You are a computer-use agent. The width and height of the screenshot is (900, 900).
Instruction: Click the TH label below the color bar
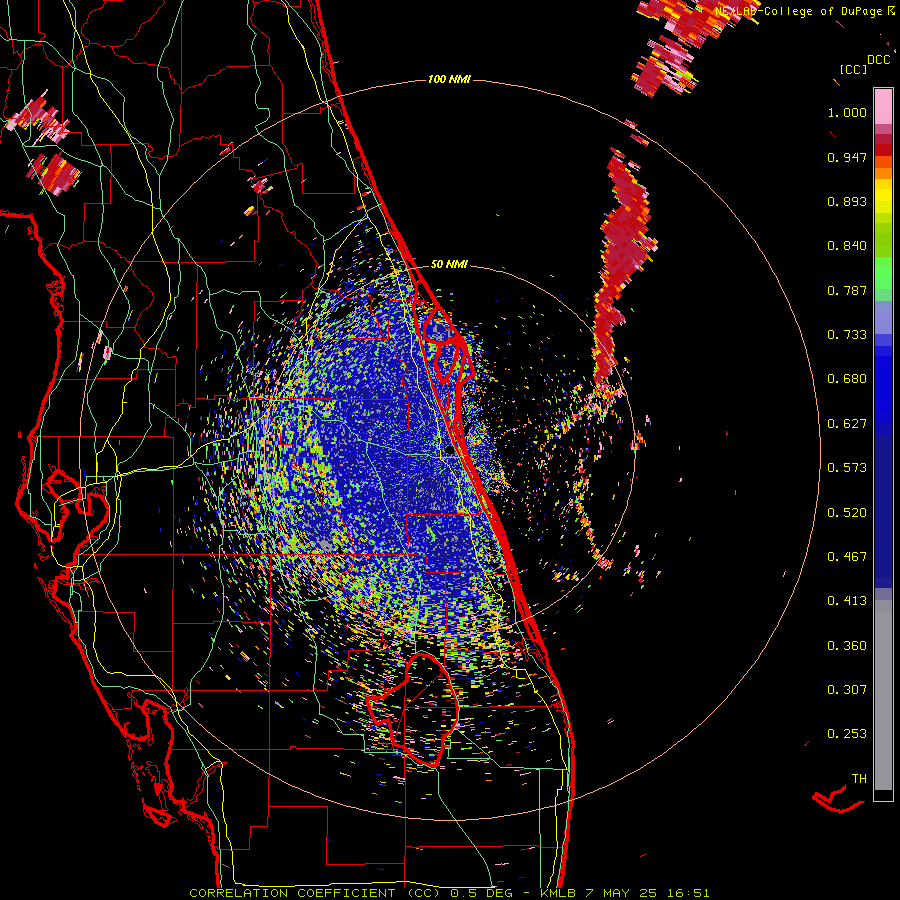[859, 779]
